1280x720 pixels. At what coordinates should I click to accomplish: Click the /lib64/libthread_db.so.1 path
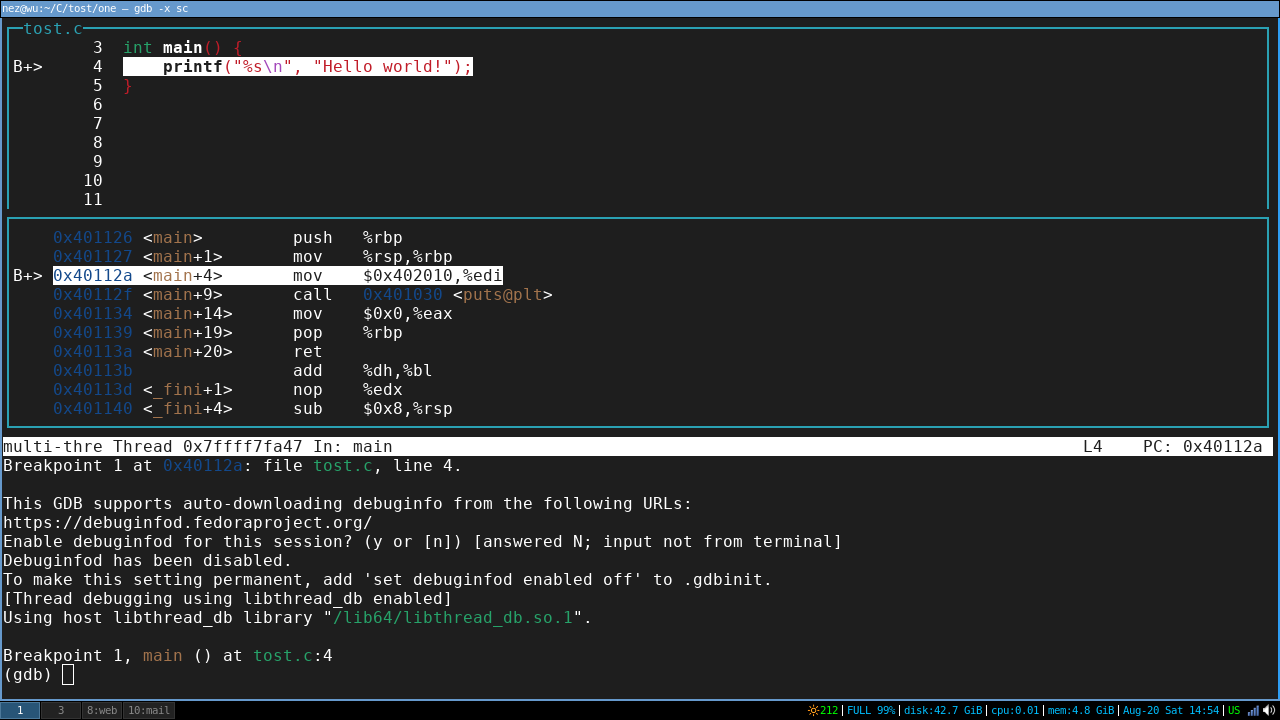tap(453, 618)
